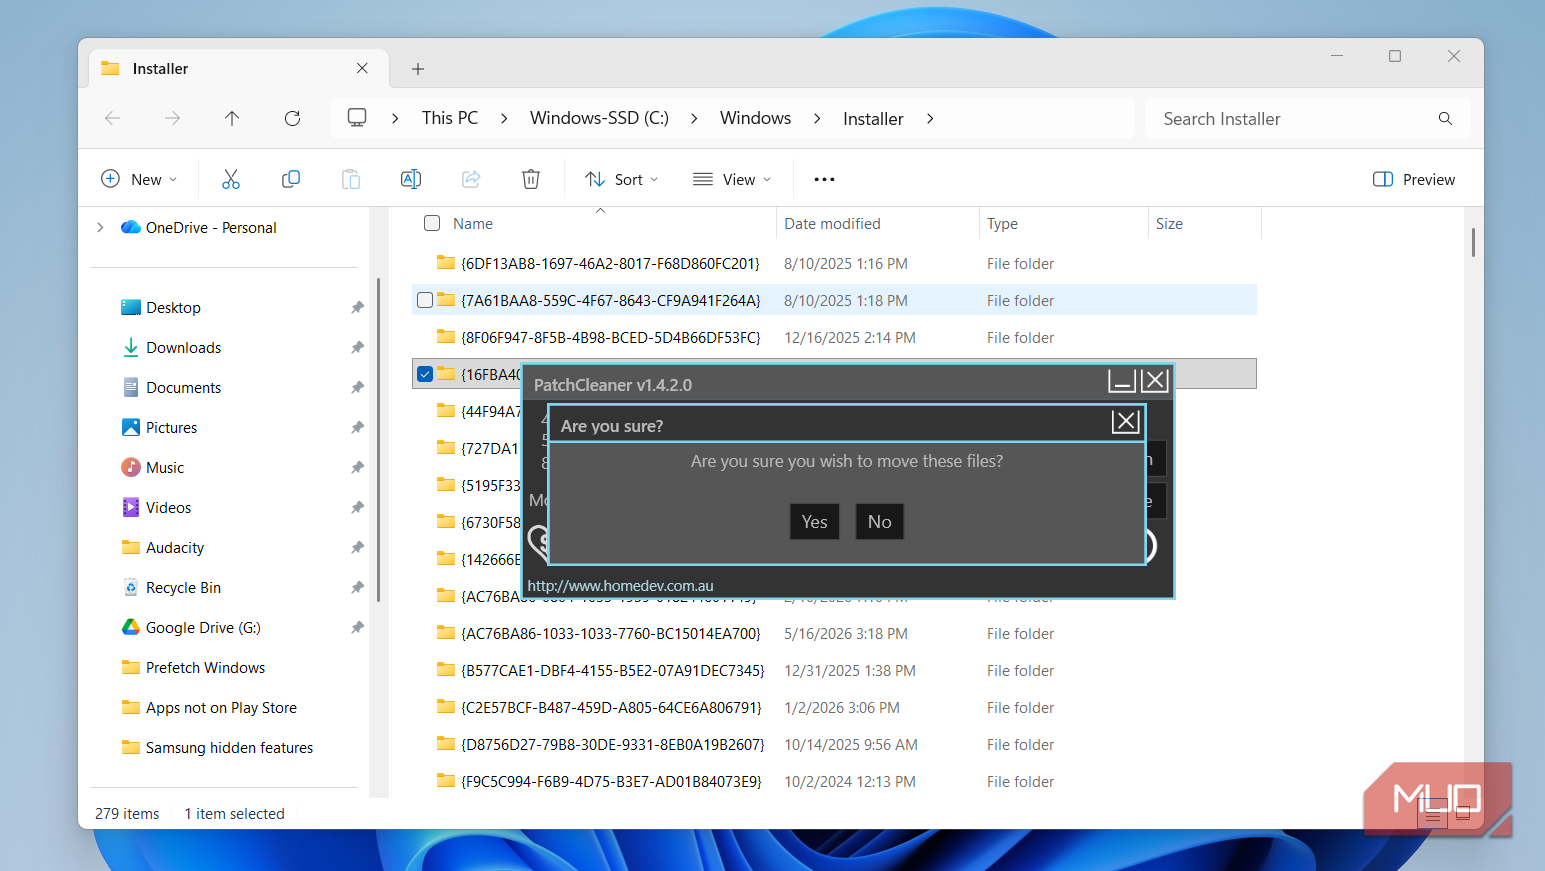Image resolution: width=1545 pixels, height=871 pixels.
Task: Unpin Desktop from quick access
Action: [x=357, y=308]
